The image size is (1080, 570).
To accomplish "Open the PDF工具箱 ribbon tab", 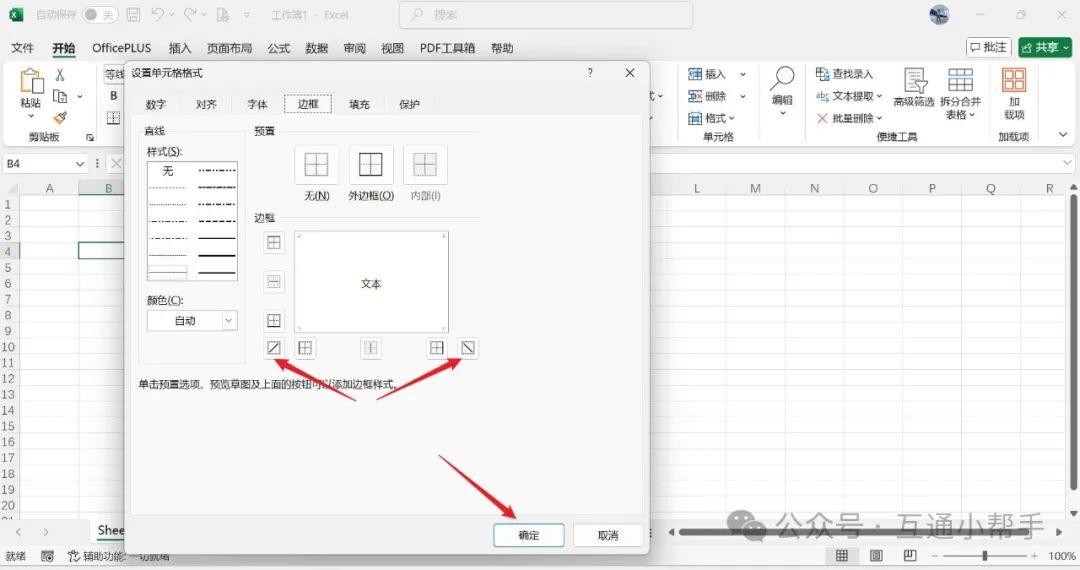I will [x=447, y=48].
